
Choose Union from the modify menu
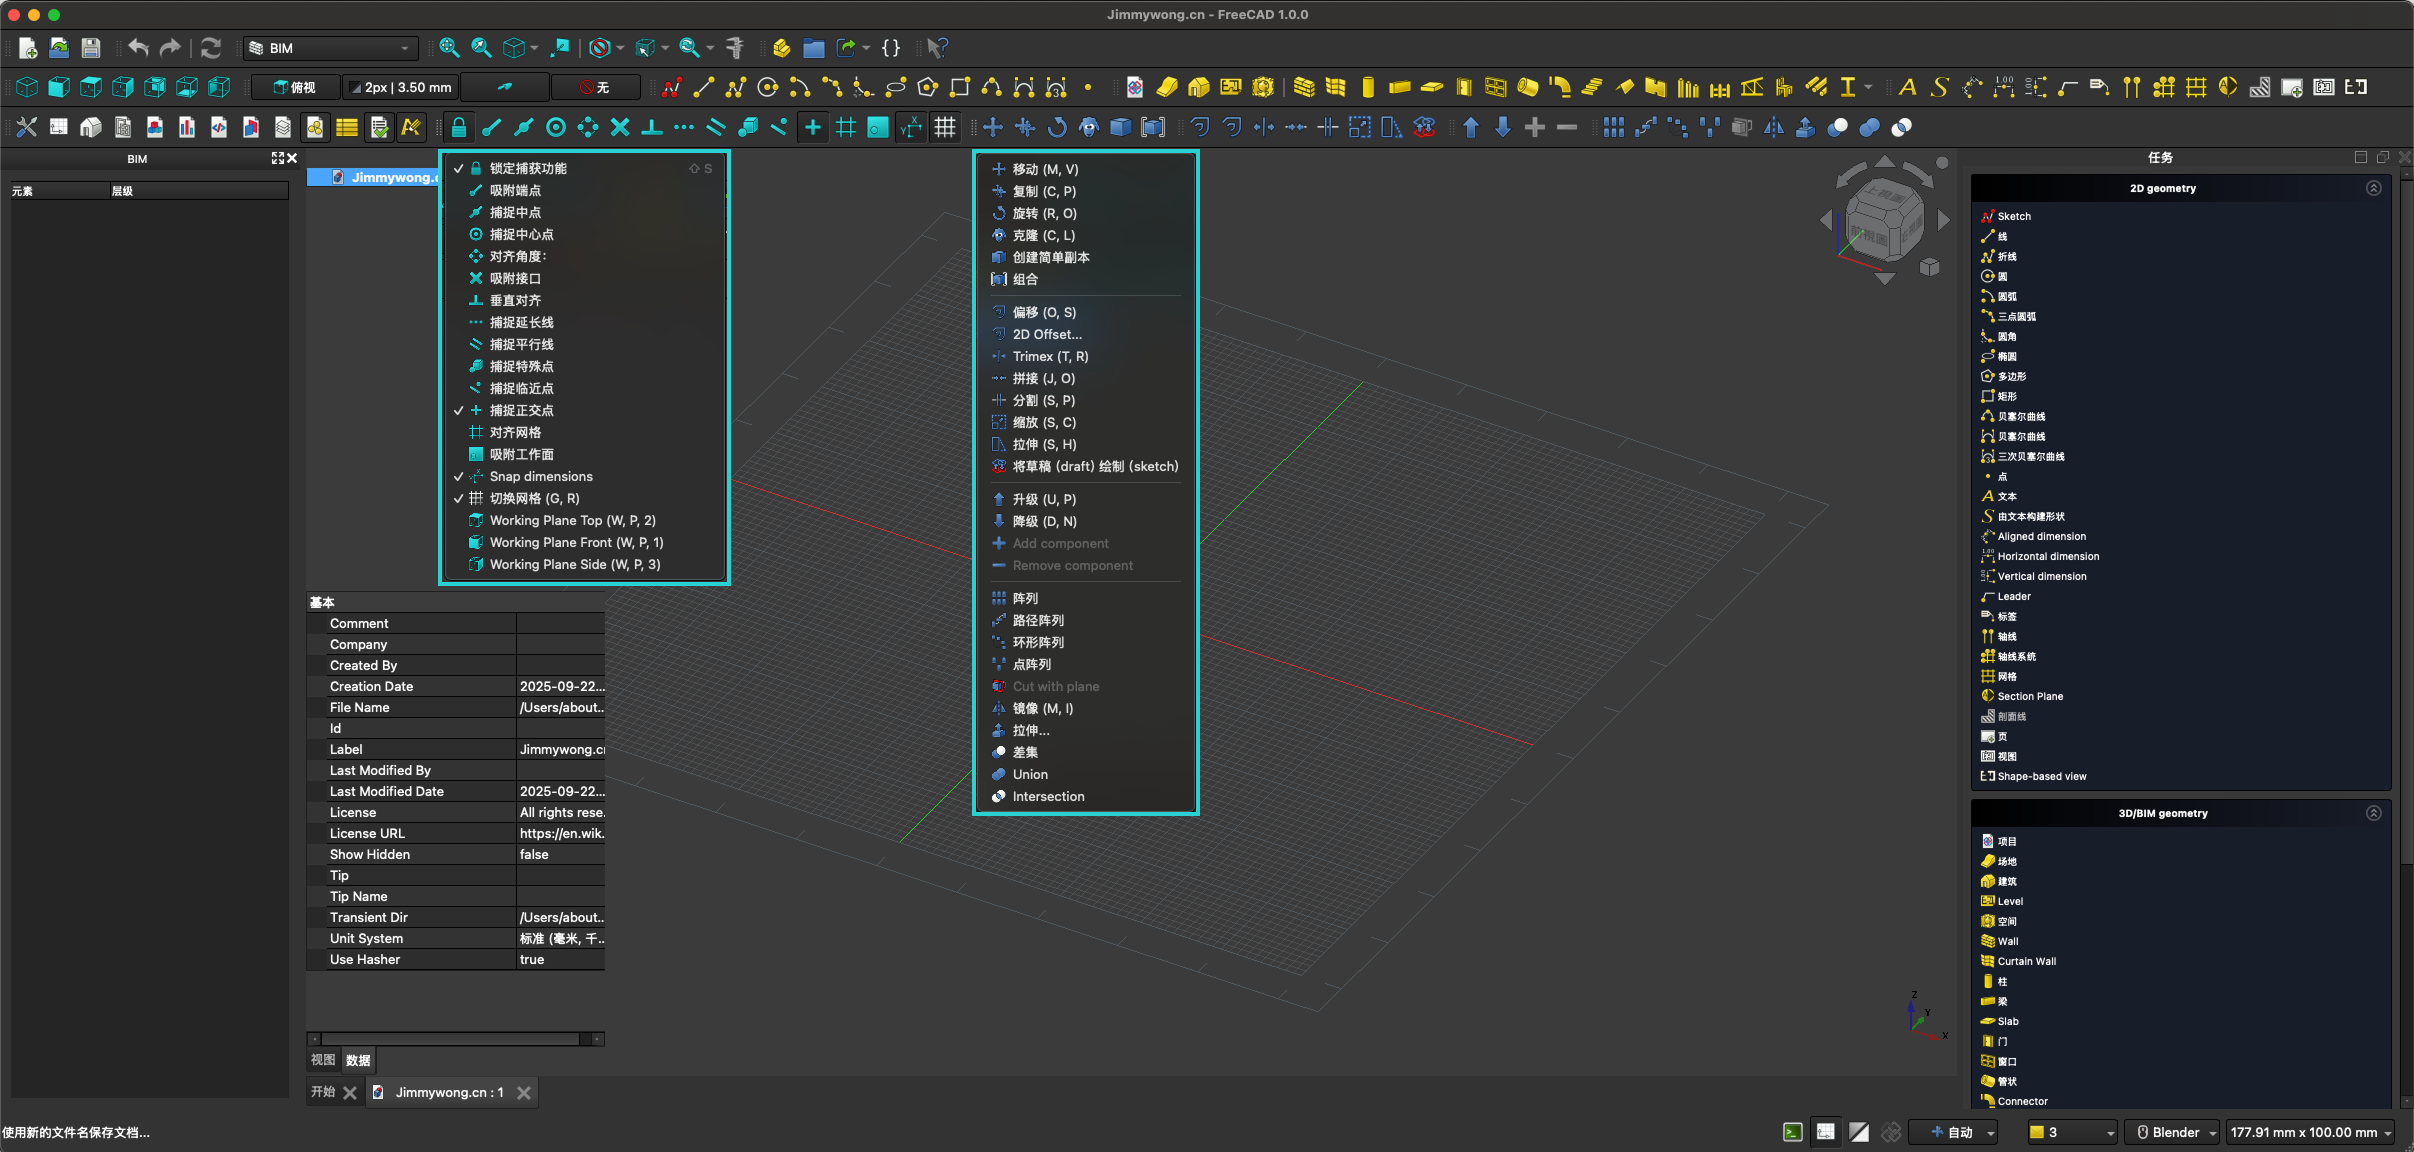pos(1030,774)
